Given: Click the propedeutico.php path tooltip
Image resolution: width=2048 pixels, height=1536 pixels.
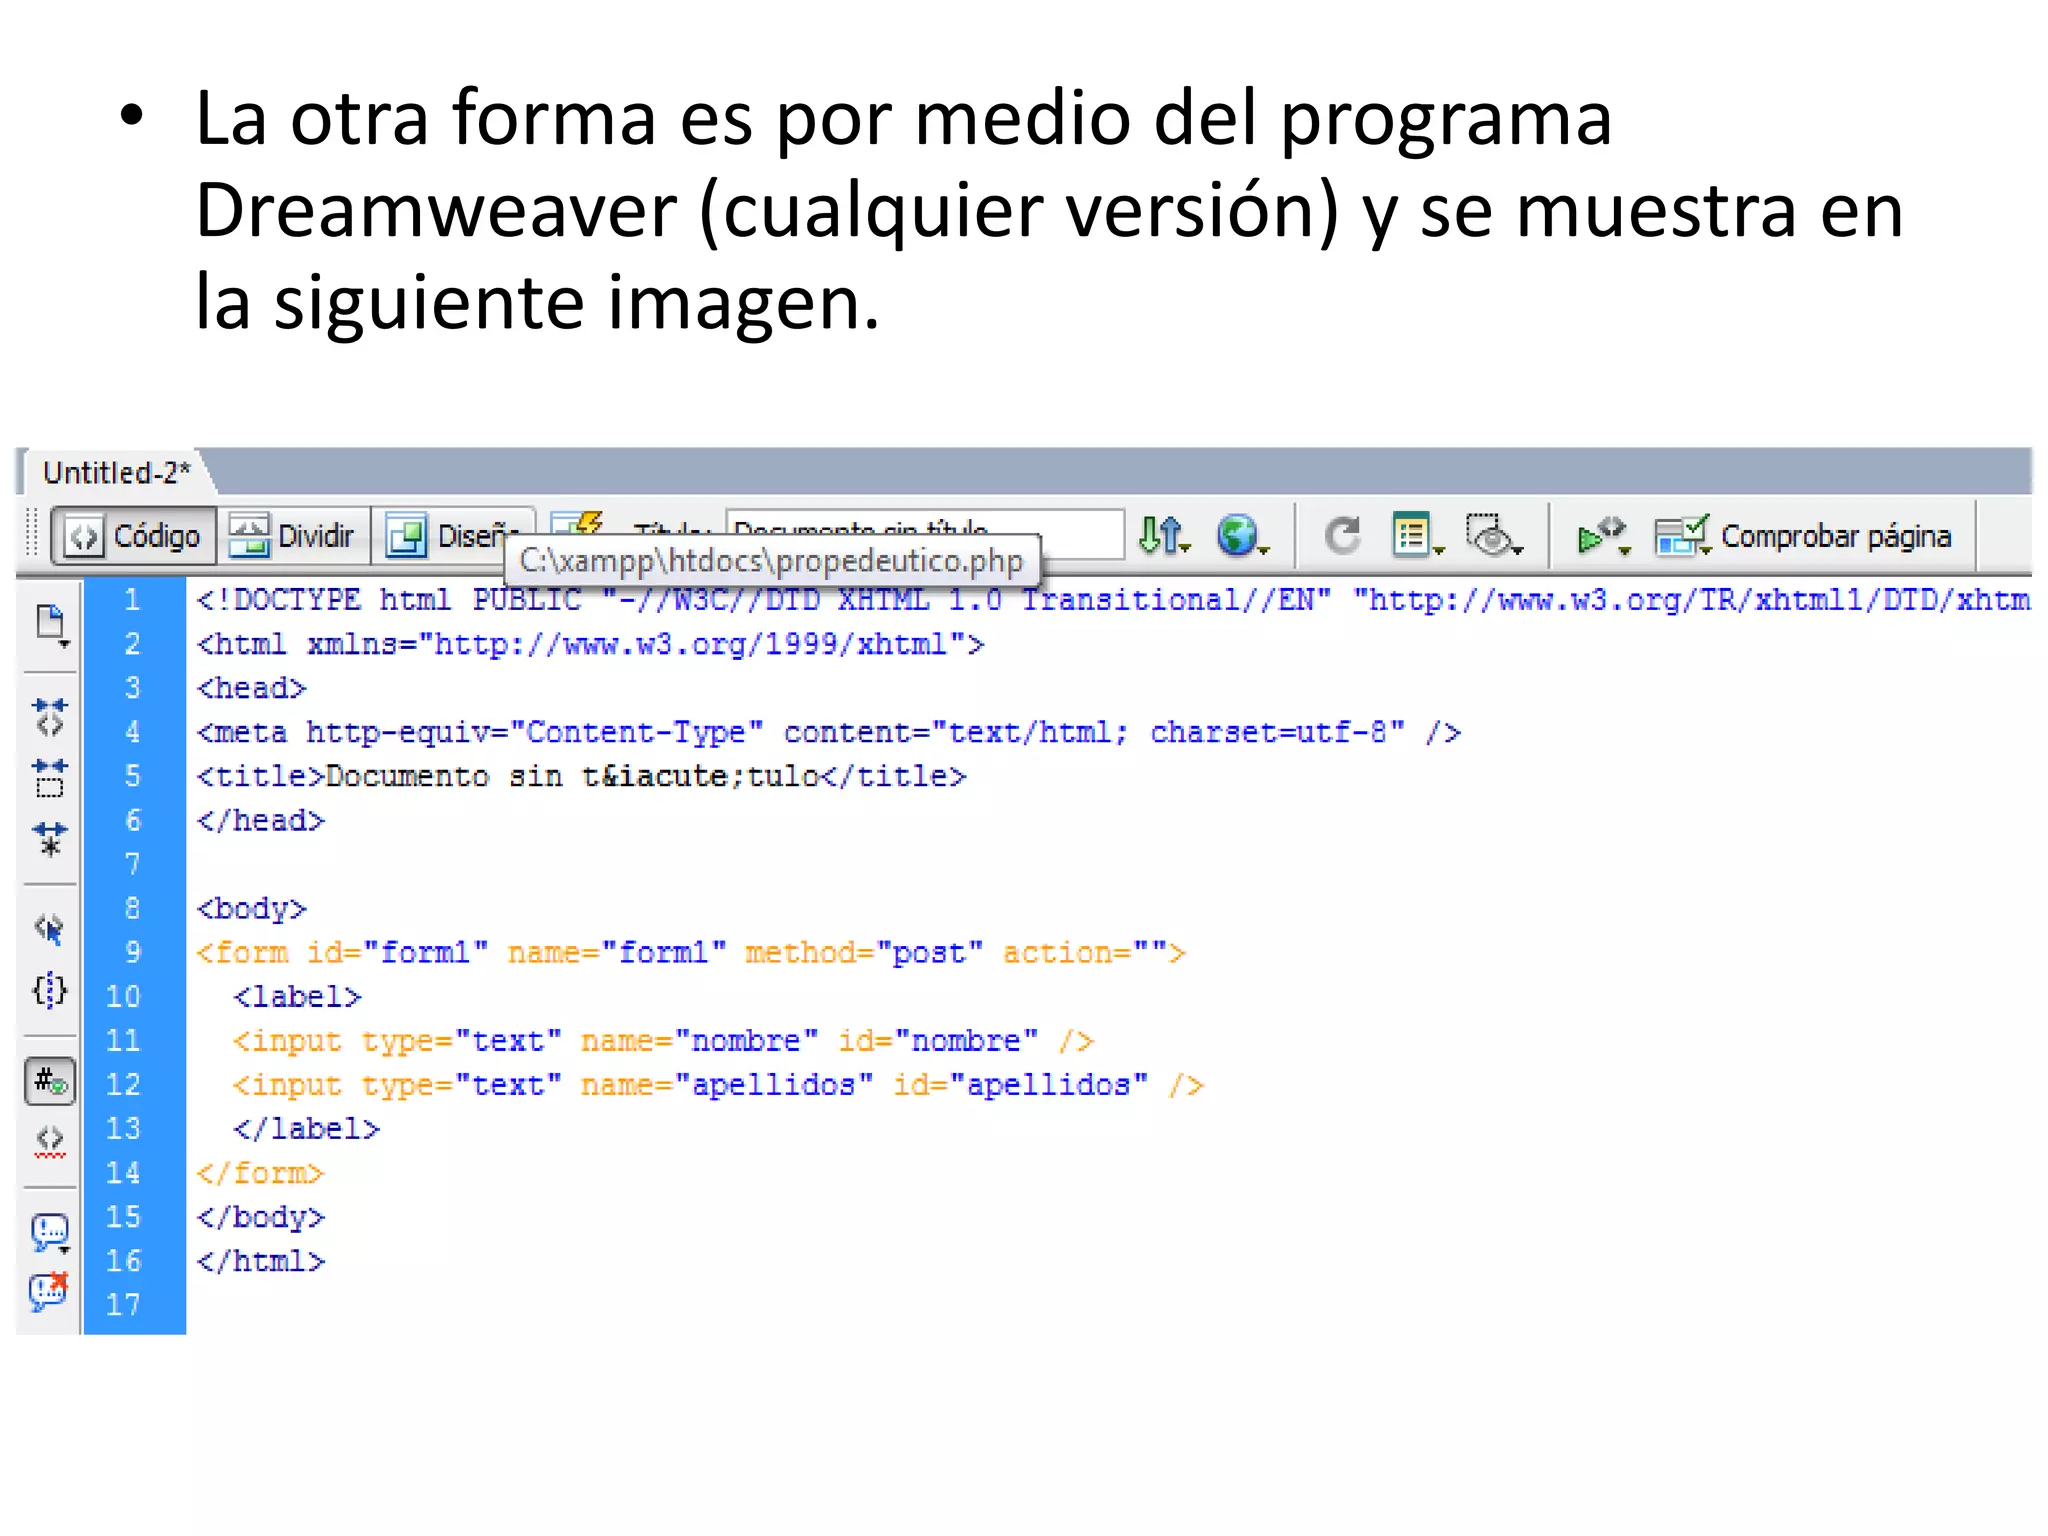Looking at the screenshot, I should (772, 560).
